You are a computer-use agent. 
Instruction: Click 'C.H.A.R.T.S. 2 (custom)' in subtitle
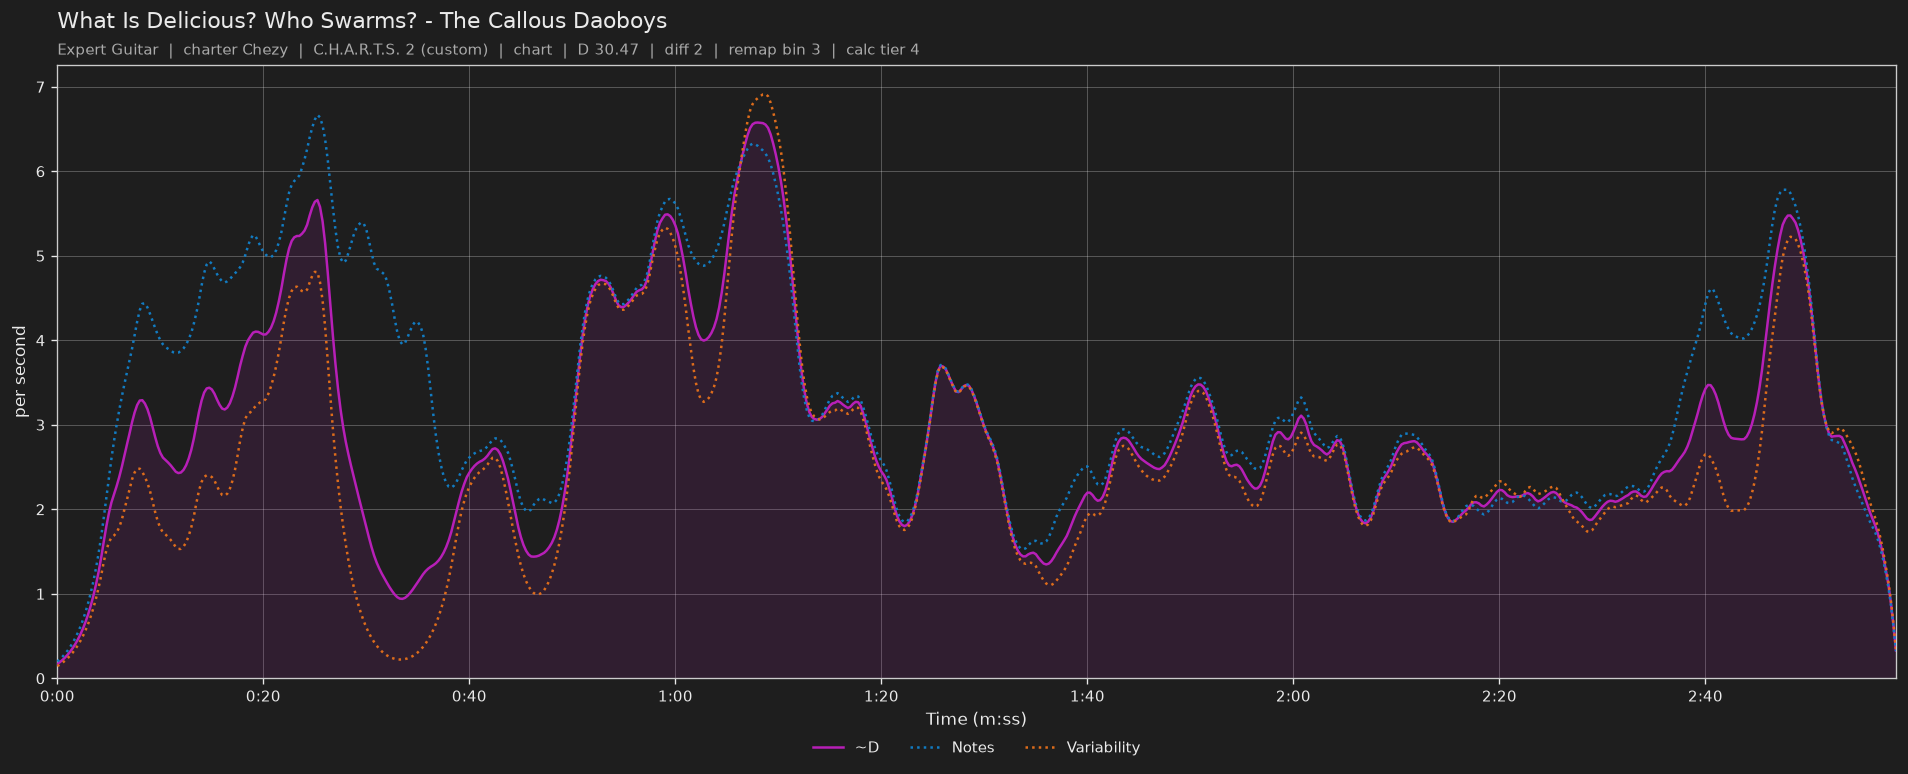click(400, 50)
